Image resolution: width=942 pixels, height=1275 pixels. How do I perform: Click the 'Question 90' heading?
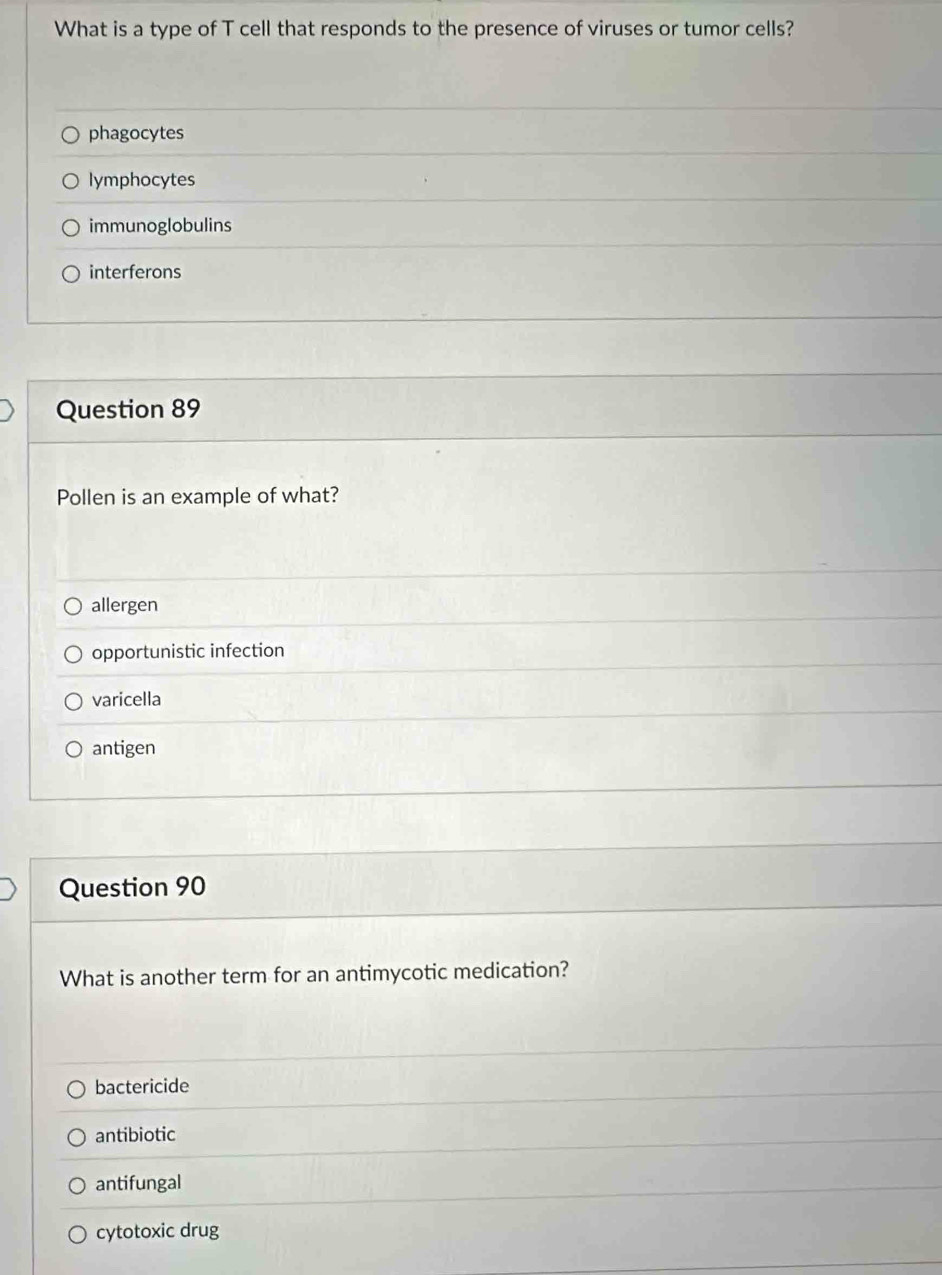pos(133,887)
